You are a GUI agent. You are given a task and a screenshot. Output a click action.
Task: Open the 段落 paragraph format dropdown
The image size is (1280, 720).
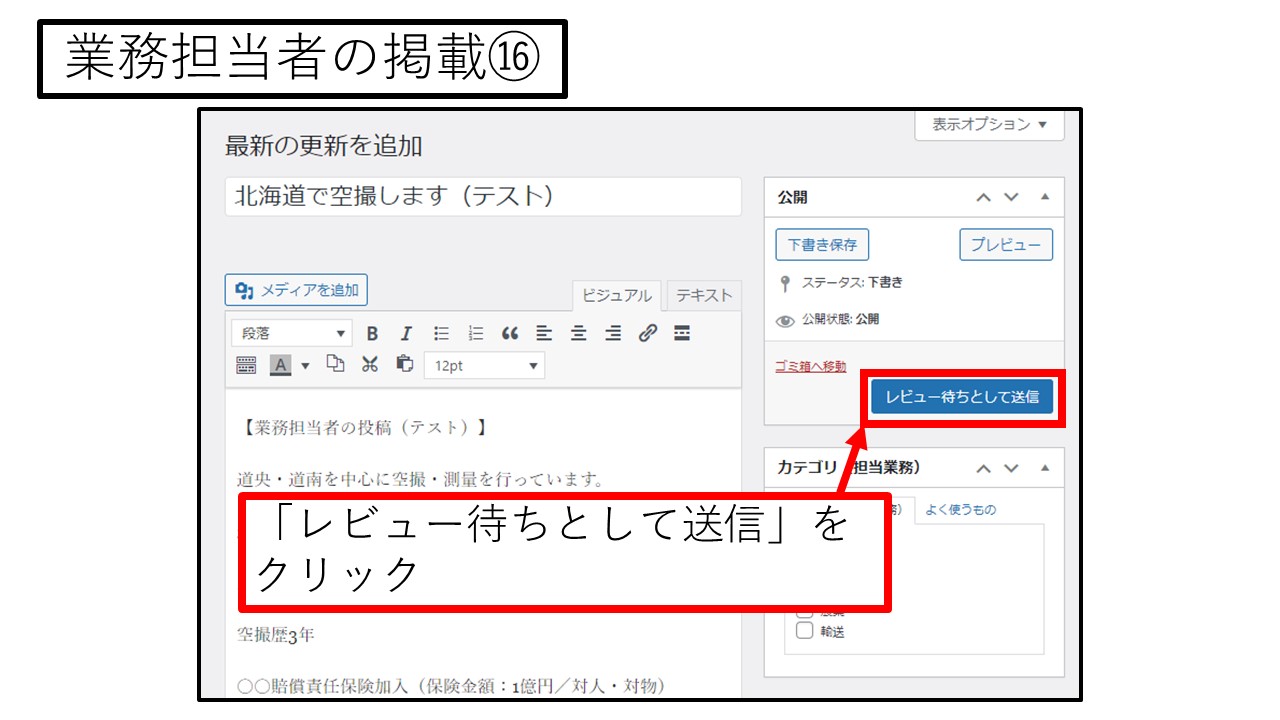click(291, 334)
